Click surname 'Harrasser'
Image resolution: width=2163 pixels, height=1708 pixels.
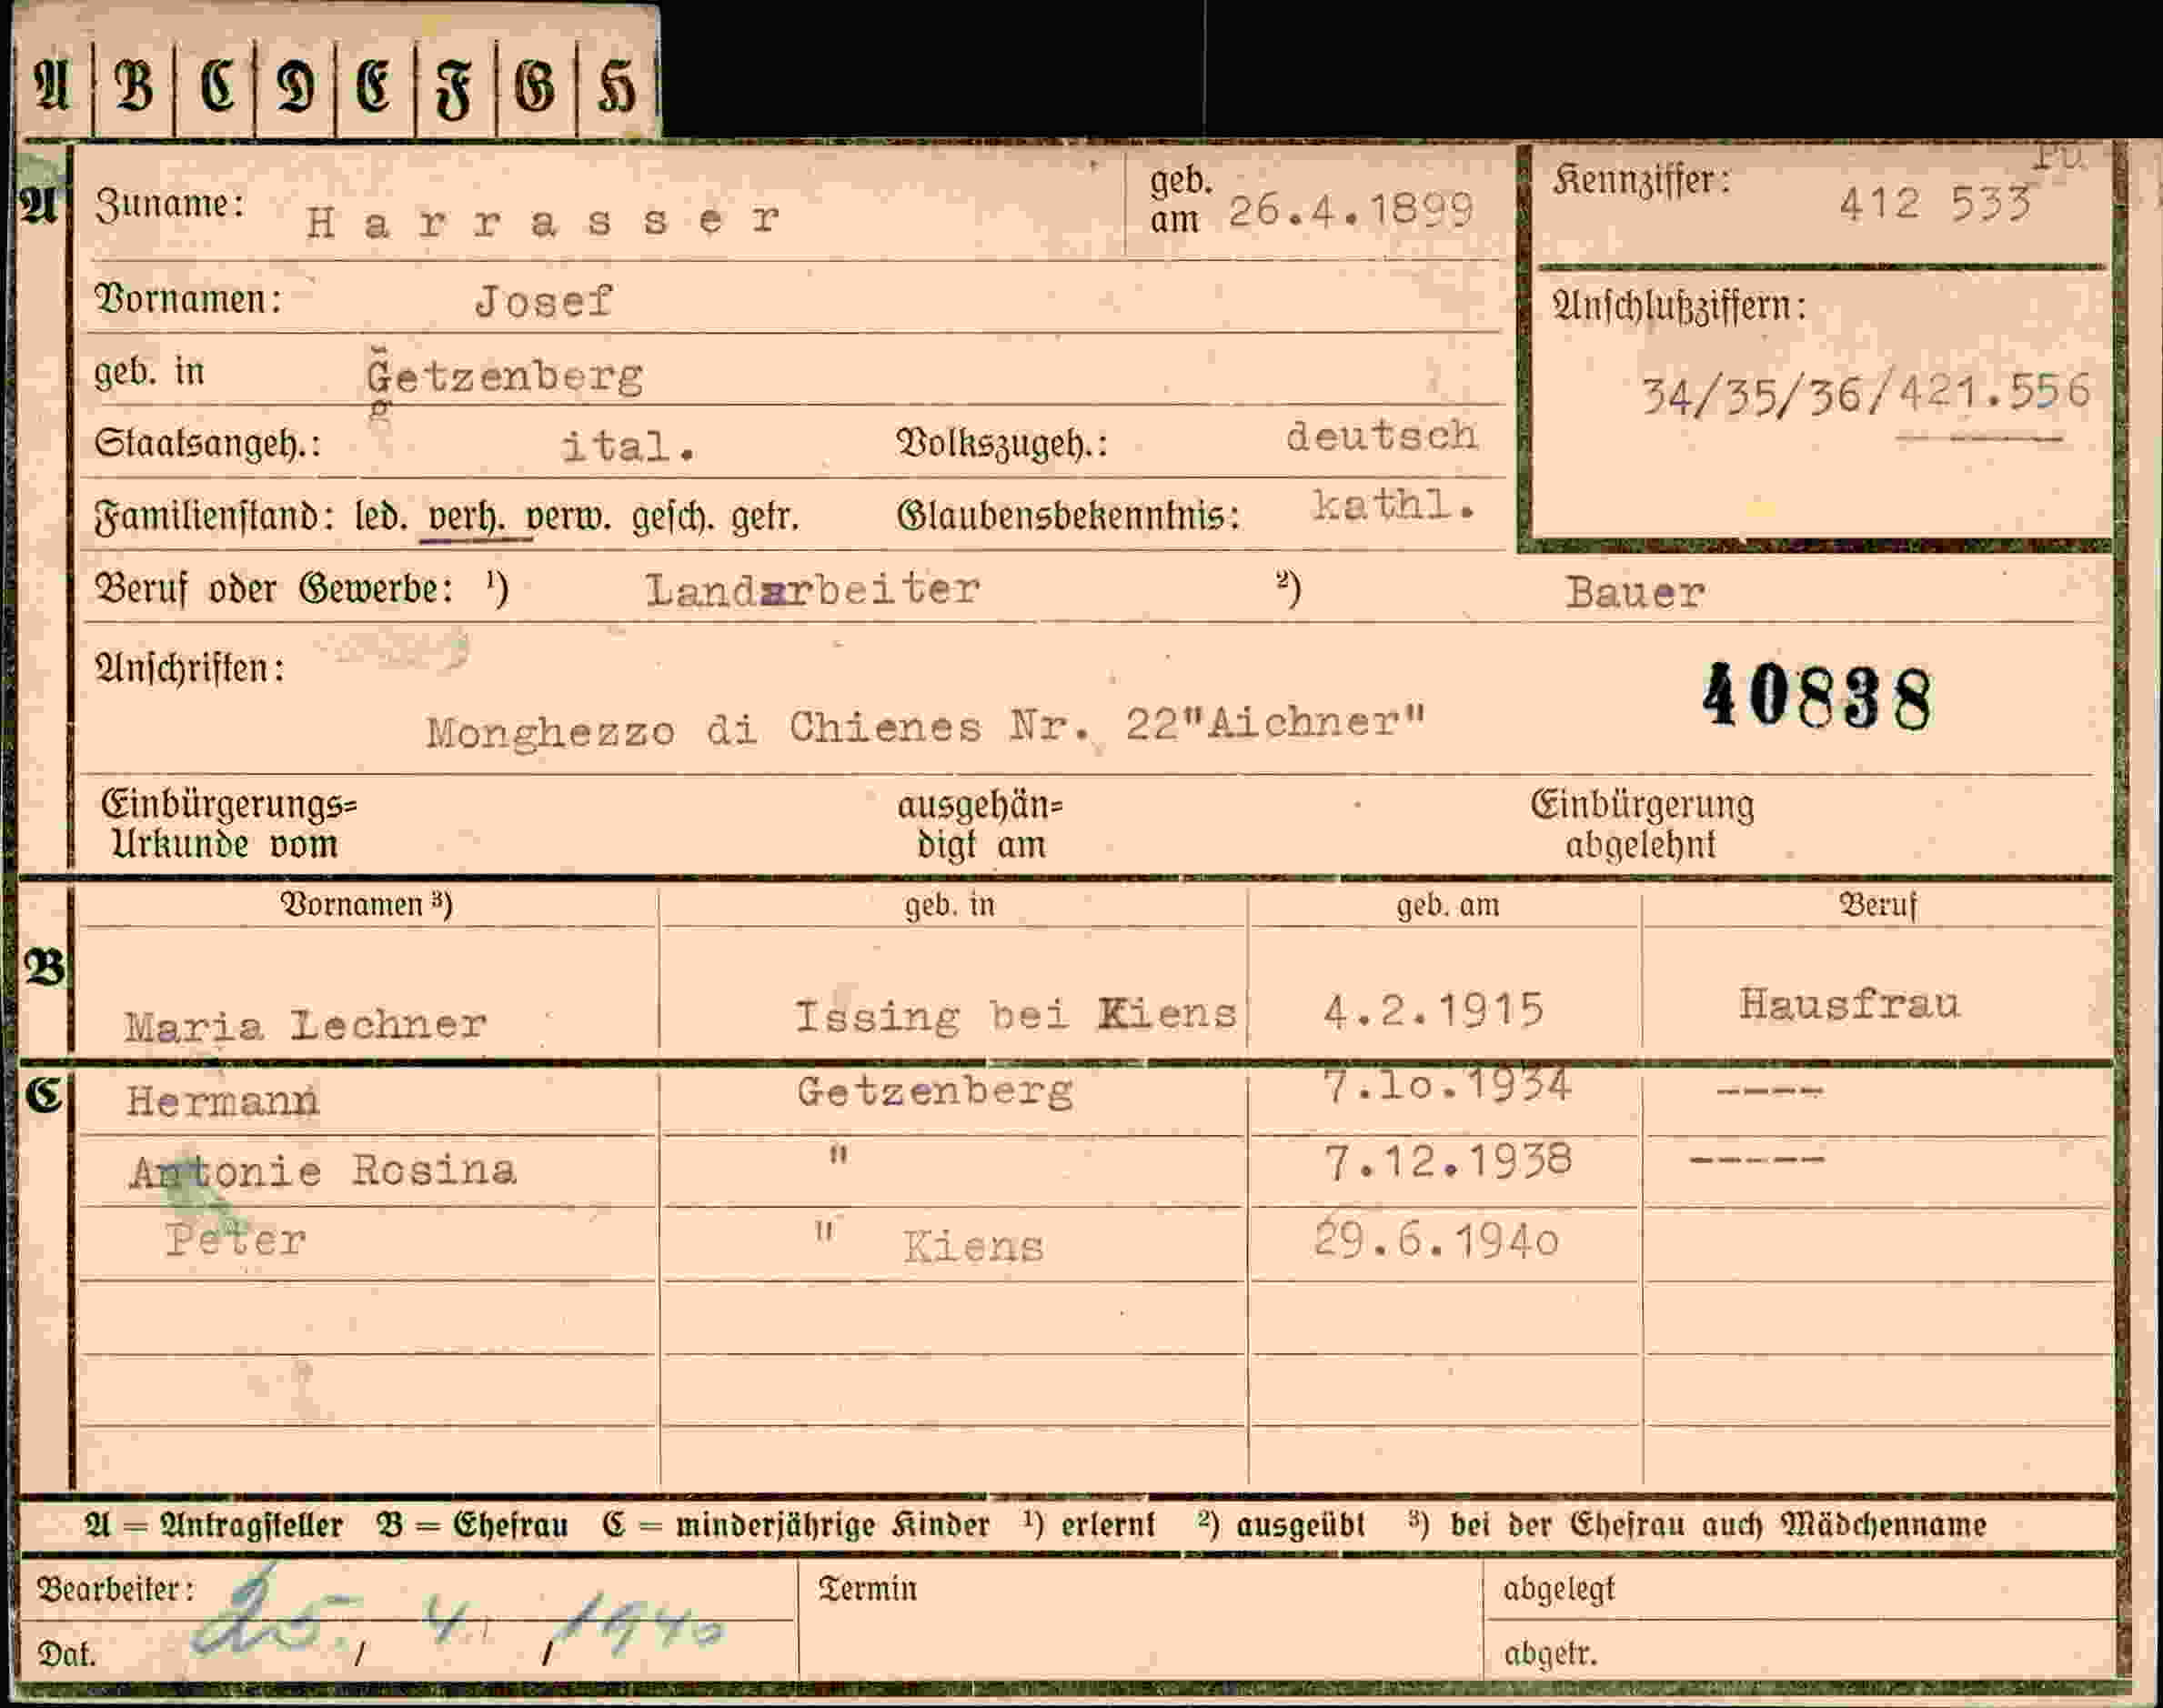click(543, 220)
